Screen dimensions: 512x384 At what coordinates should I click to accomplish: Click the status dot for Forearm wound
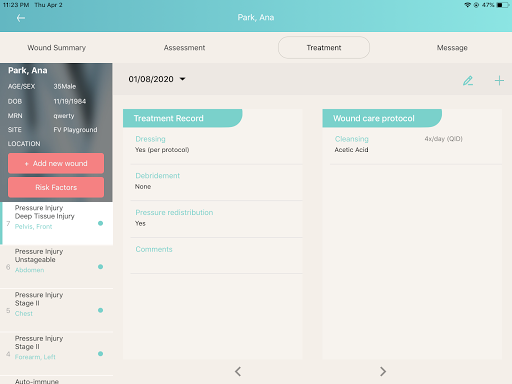pos(100,354)
